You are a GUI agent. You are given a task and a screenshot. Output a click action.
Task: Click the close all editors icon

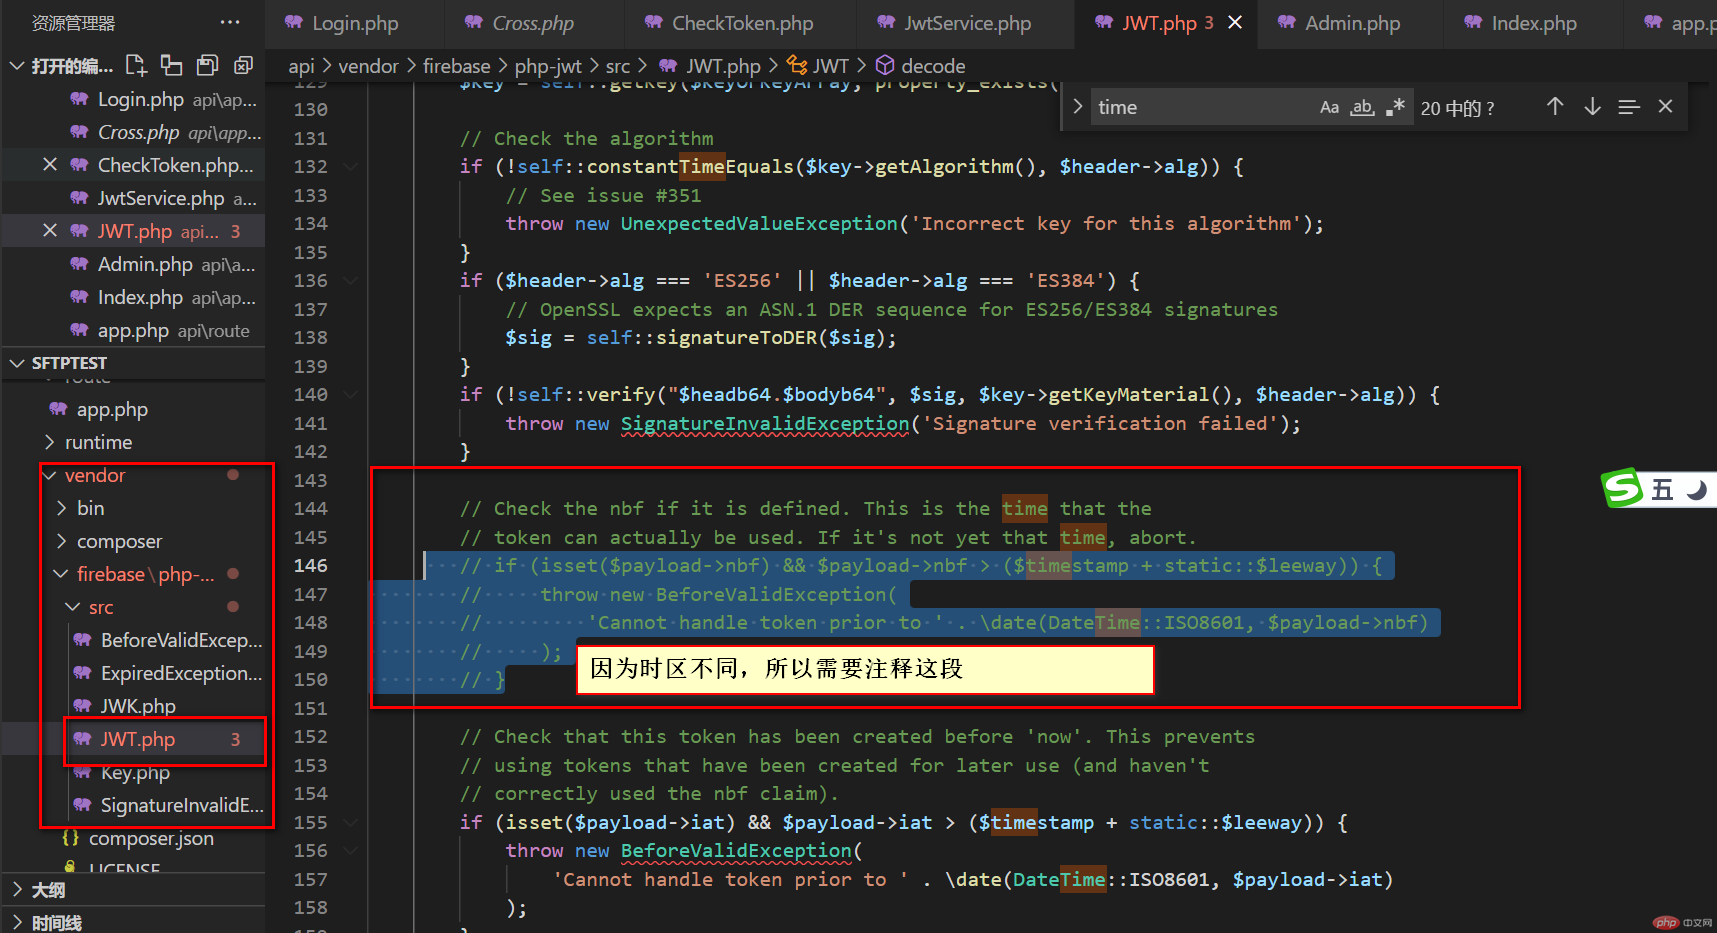(243, 66)
